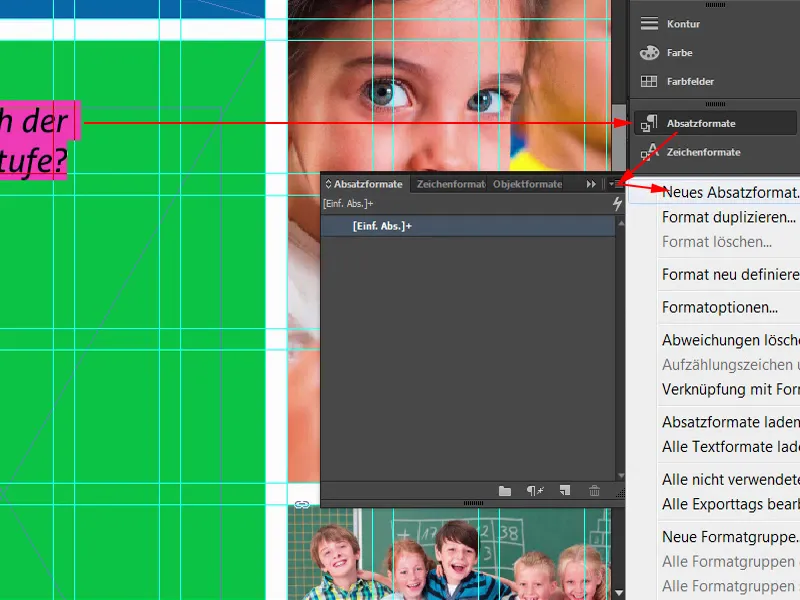Click the panel resize grip at bottom-right corner
Viewport: 800px width, 600px height.
click(x=620, y=493)
